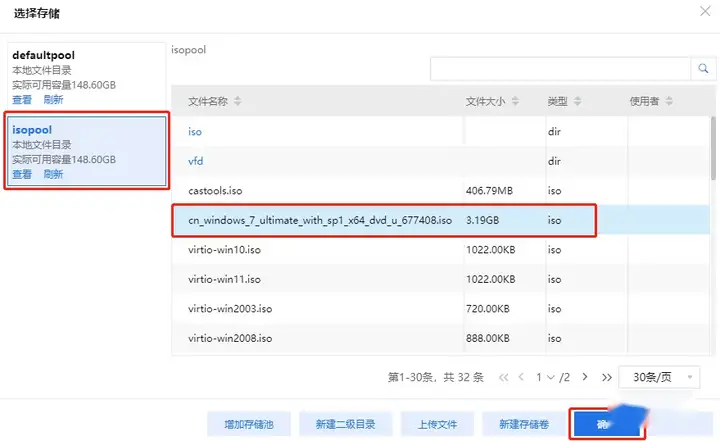The height and width of the screenshot is (441, 720).
Task: Go to previous page arrow
Action: click(521, 377)
